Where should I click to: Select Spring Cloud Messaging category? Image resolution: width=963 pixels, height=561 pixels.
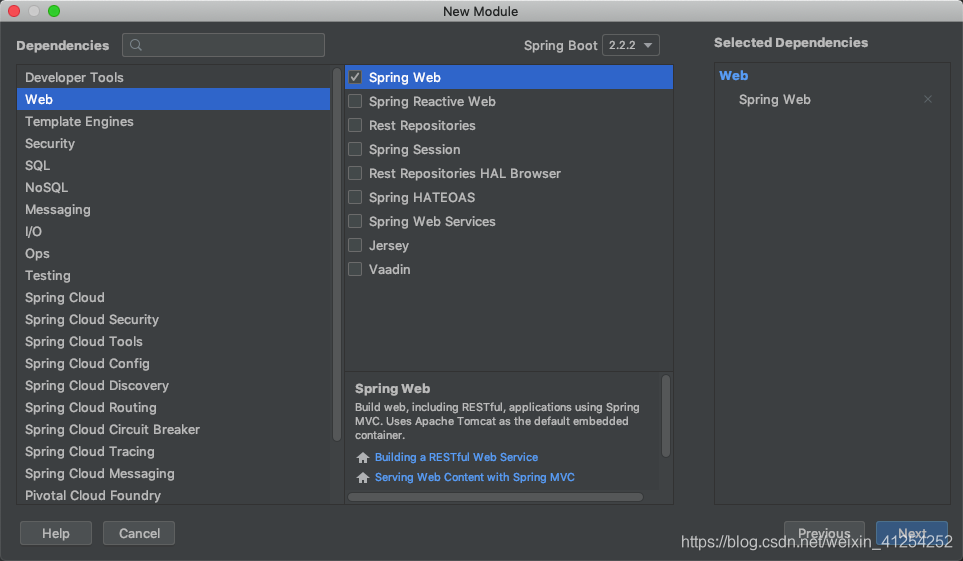174,474
